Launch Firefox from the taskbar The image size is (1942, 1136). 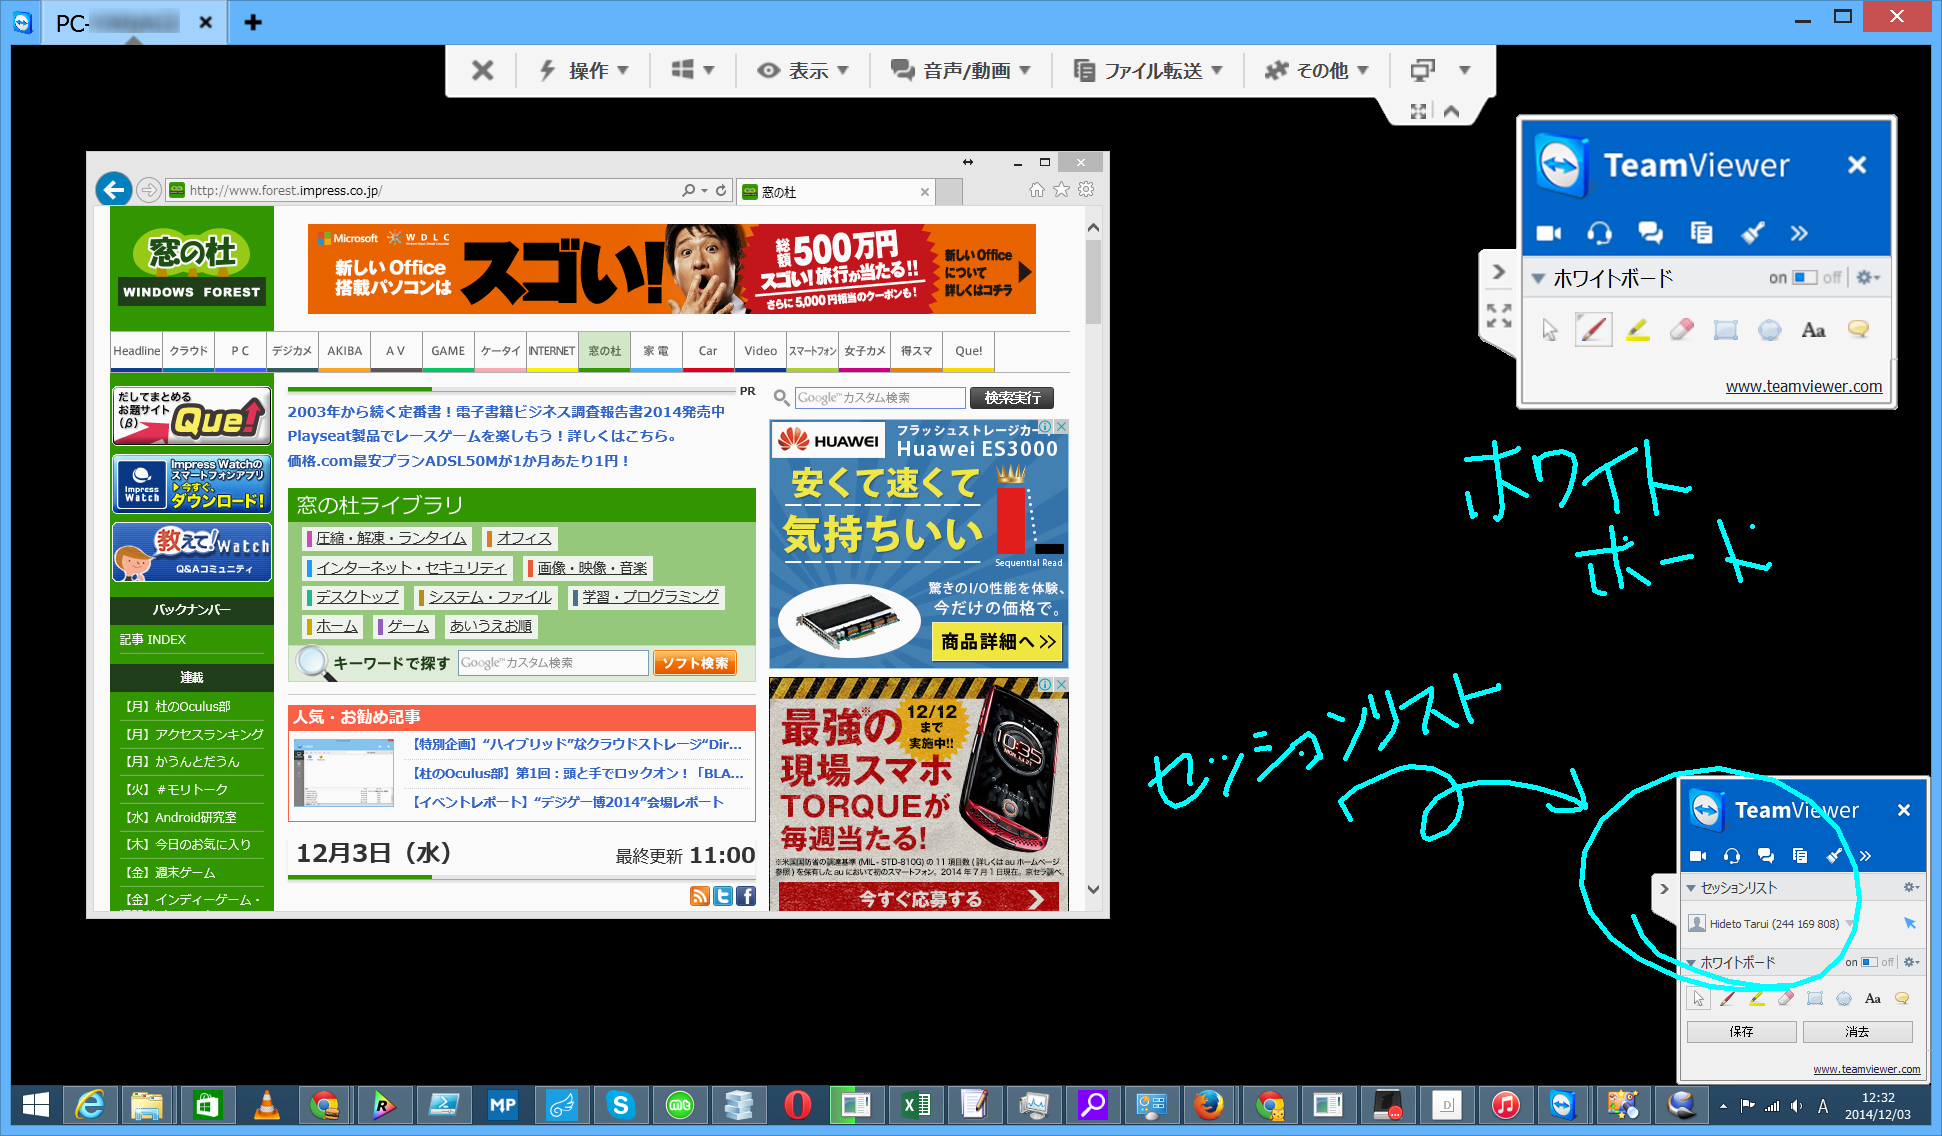1211,1105
